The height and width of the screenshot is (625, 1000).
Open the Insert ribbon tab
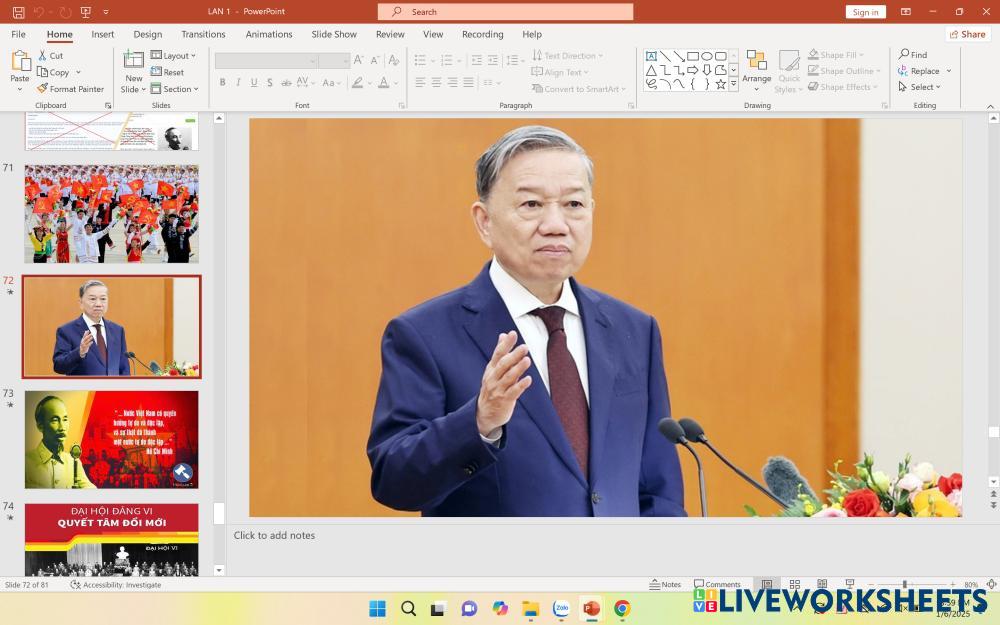[103, 34]
